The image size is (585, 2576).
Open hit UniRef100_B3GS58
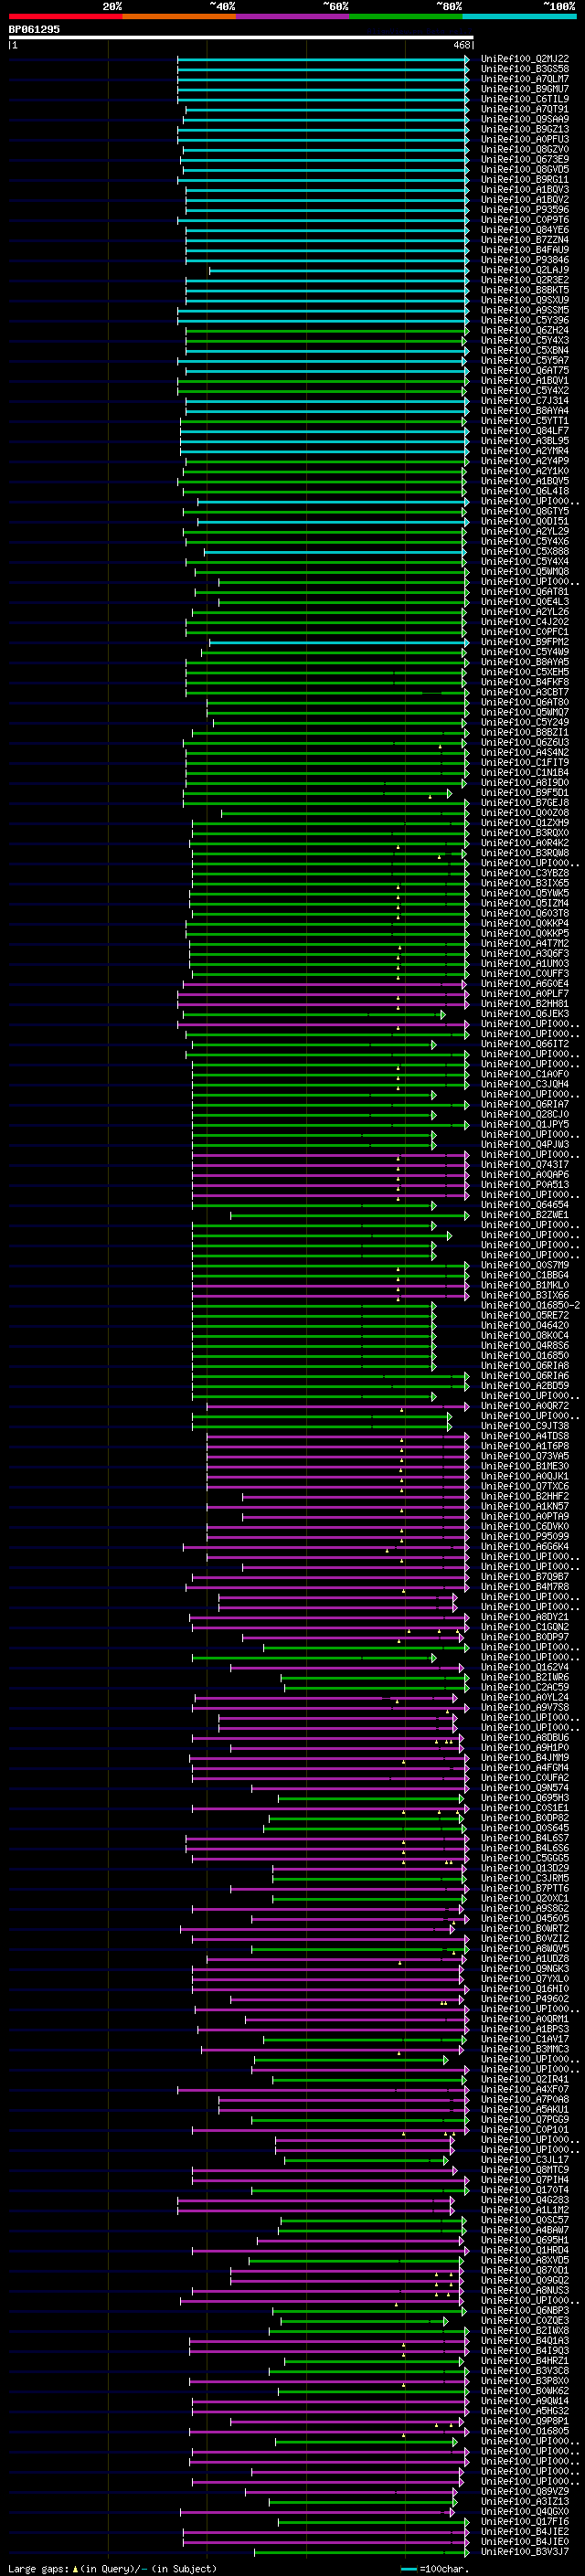click(x=524, y=69)
